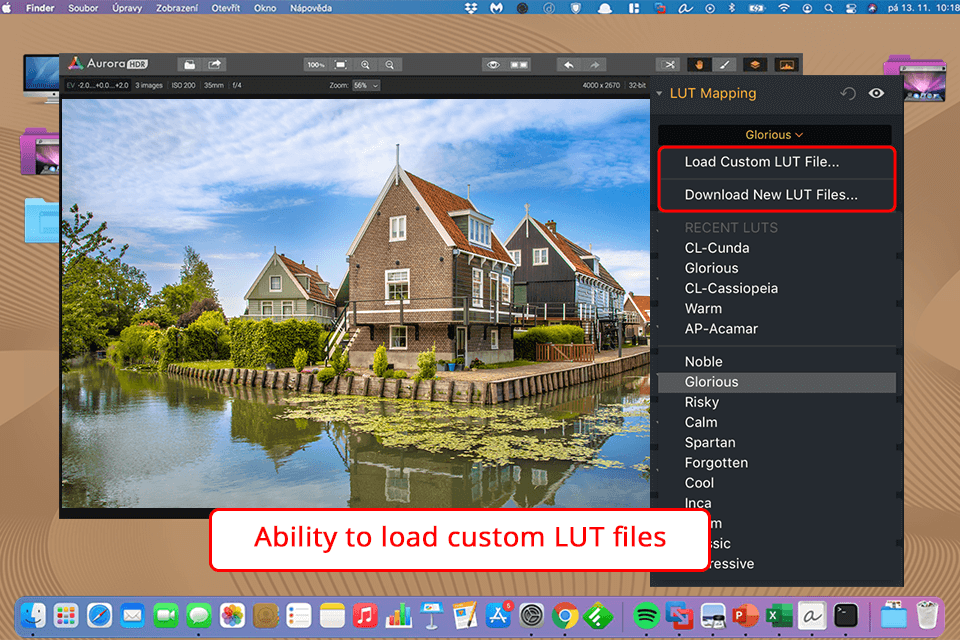The image size is (960, 640).
Task: Open Google Chrome from the Dock
Action: point(564,616)
